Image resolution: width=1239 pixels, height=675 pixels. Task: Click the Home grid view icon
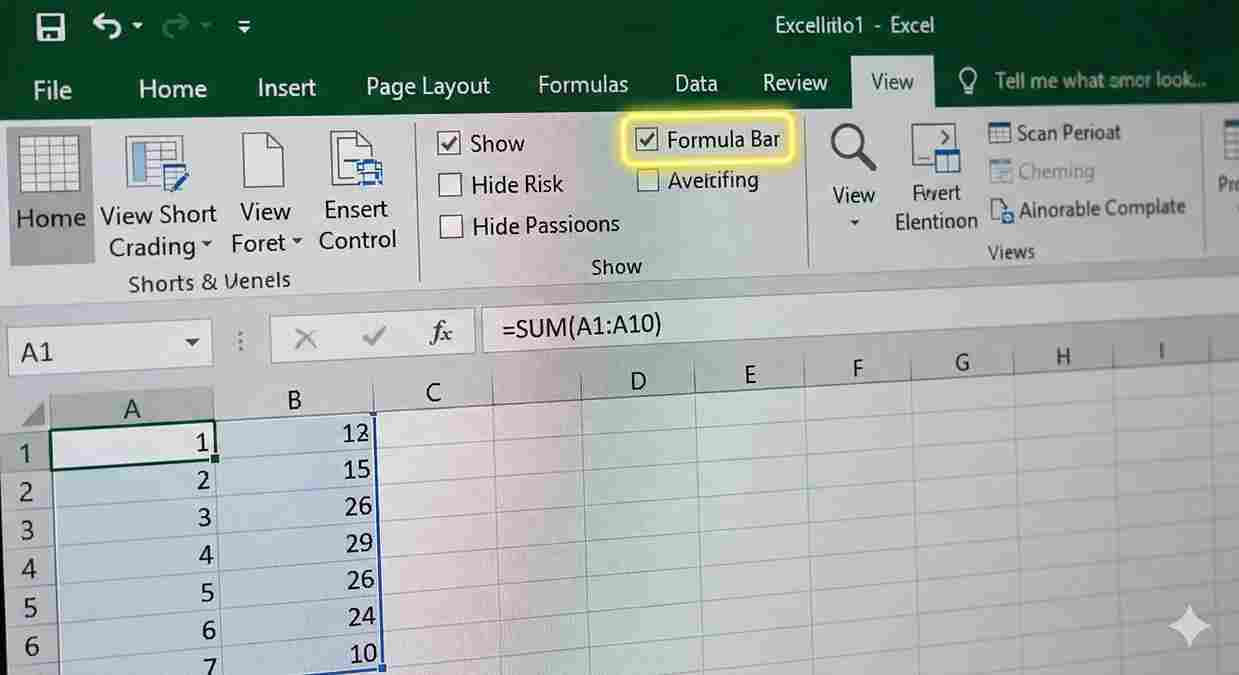pyautogui.click(x=49, y=165)
